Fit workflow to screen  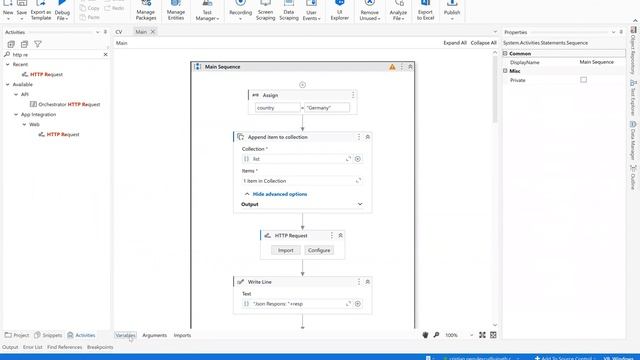[x=482, y=335]
